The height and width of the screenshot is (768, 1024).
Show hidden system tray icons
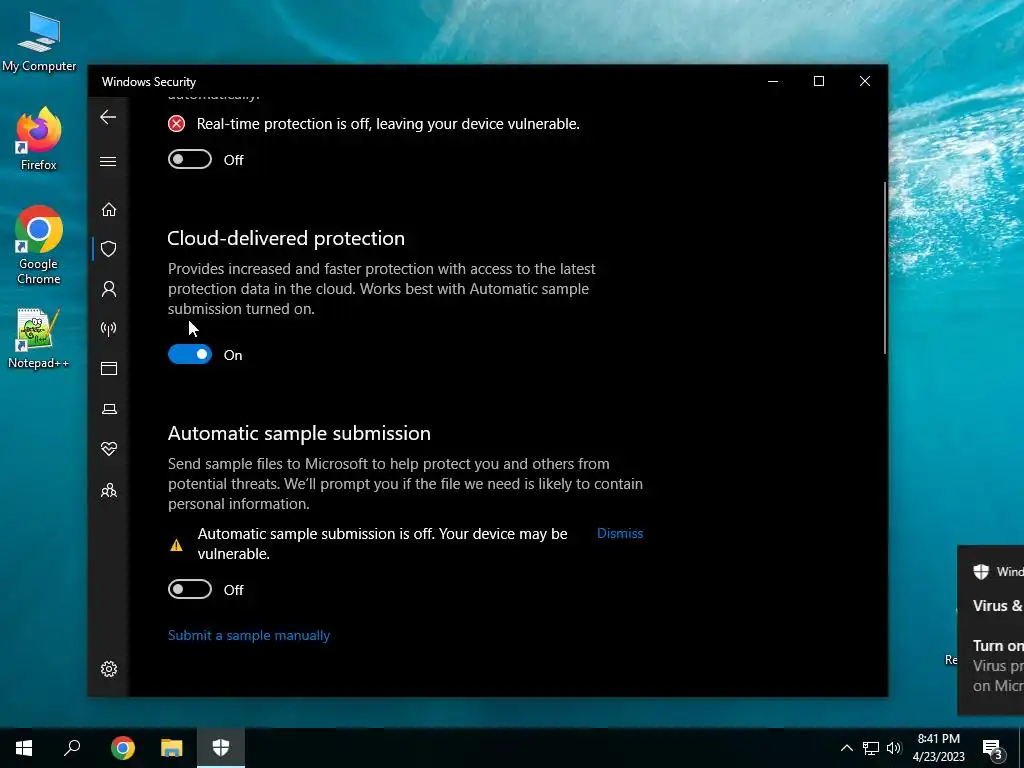click(846, 748)
